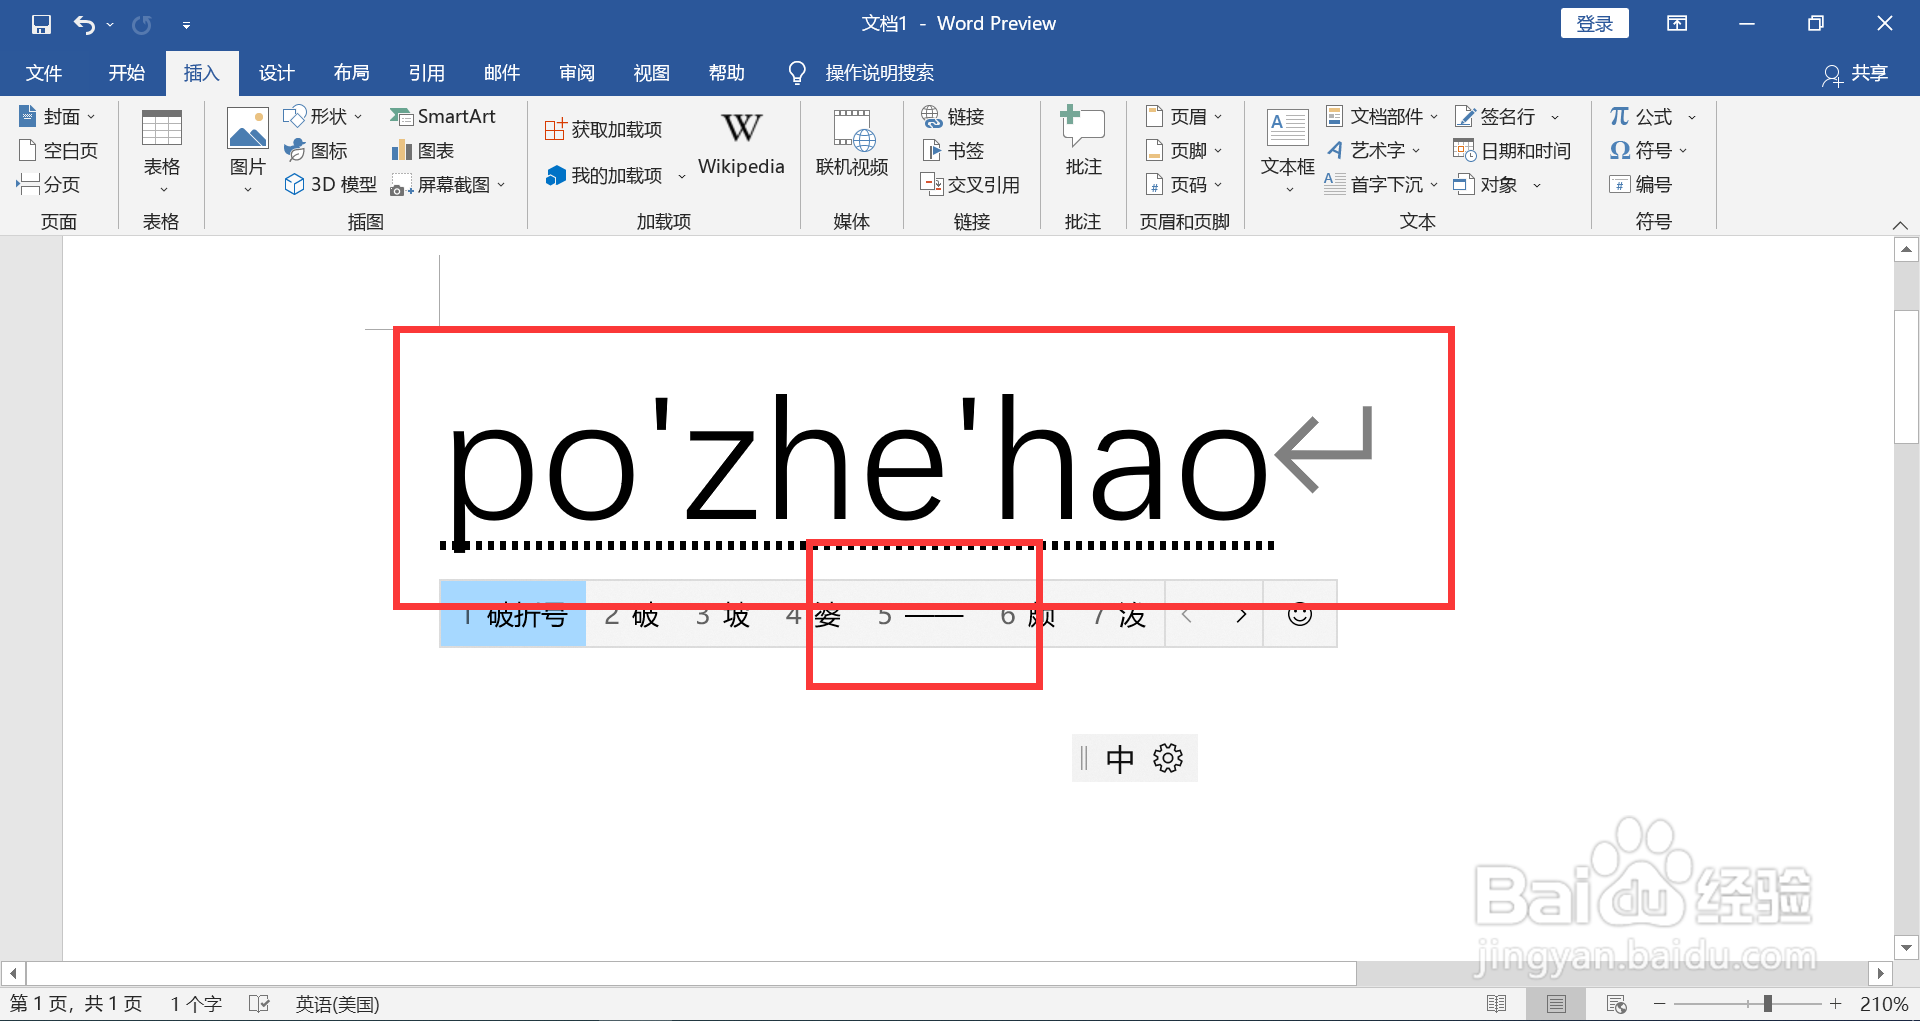Collapse the ribbon with the chevron
Image resolution: width=1920 pixels, height=1021 pixels.
[1900, 224]
